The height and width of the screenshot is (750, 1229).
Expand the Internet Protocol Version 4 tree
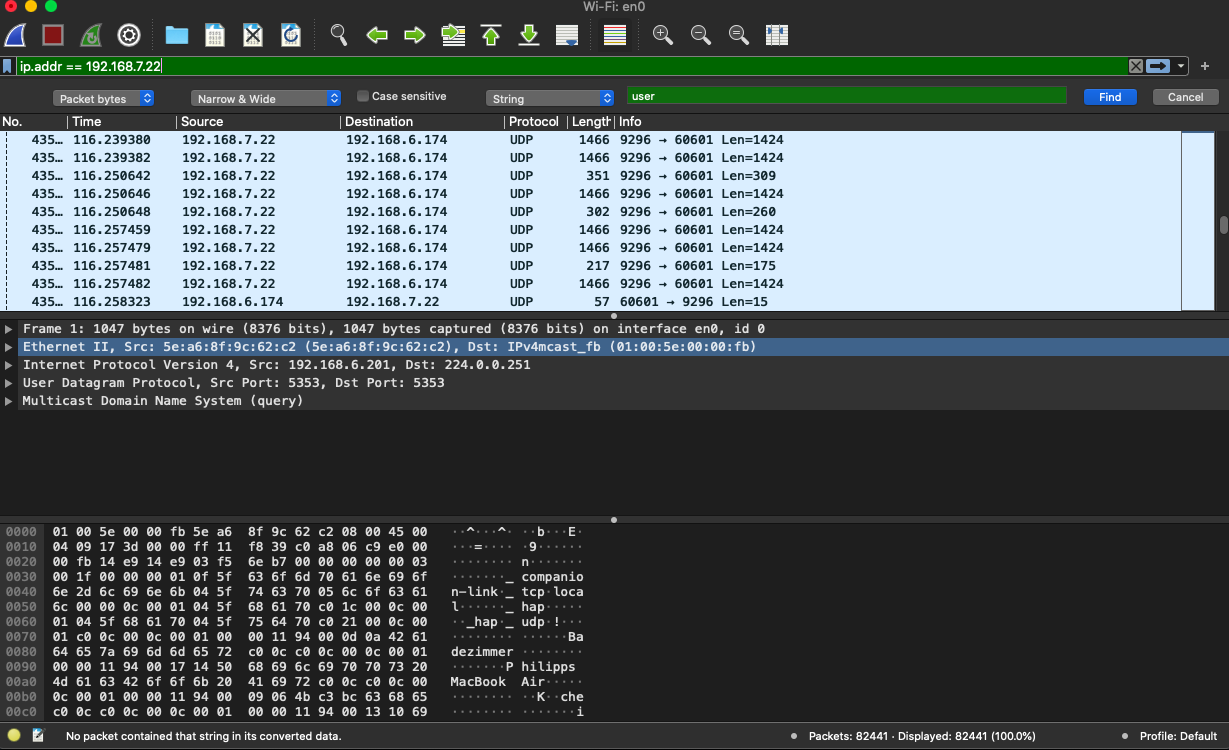click(x=9, y=365)
